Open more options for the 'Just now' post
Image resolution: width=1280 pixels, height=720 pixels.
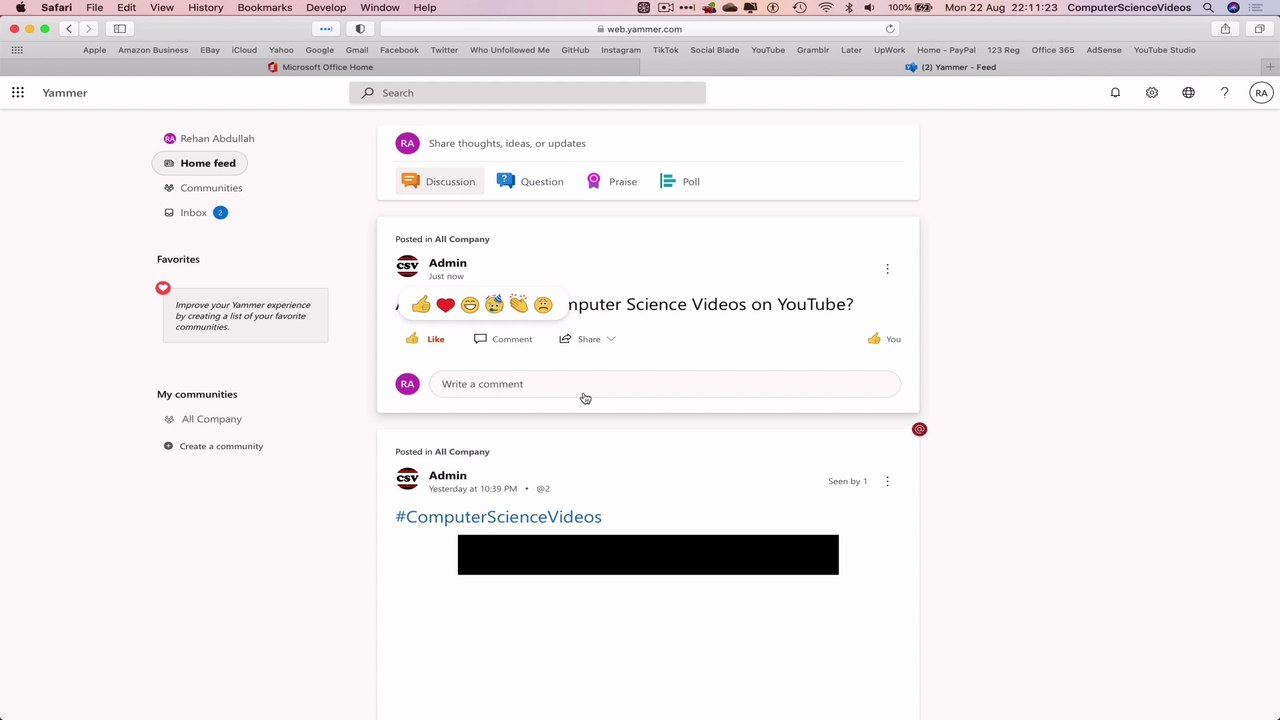point(887,269)
